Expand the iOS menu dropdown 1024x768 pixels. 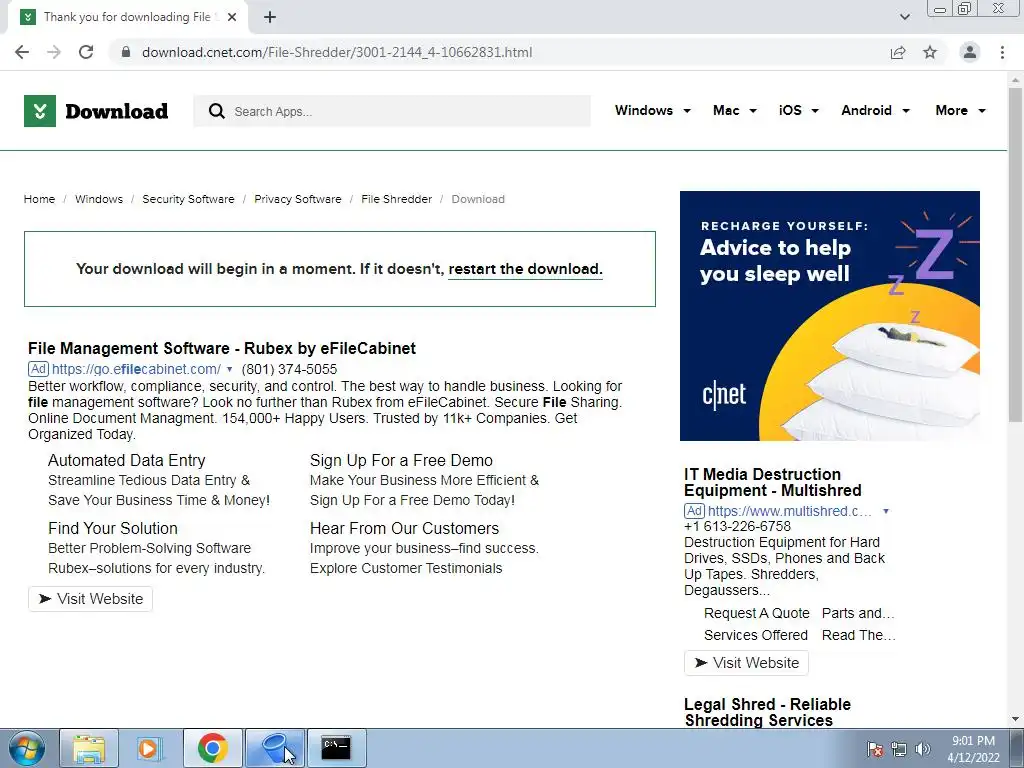[799, 110]
